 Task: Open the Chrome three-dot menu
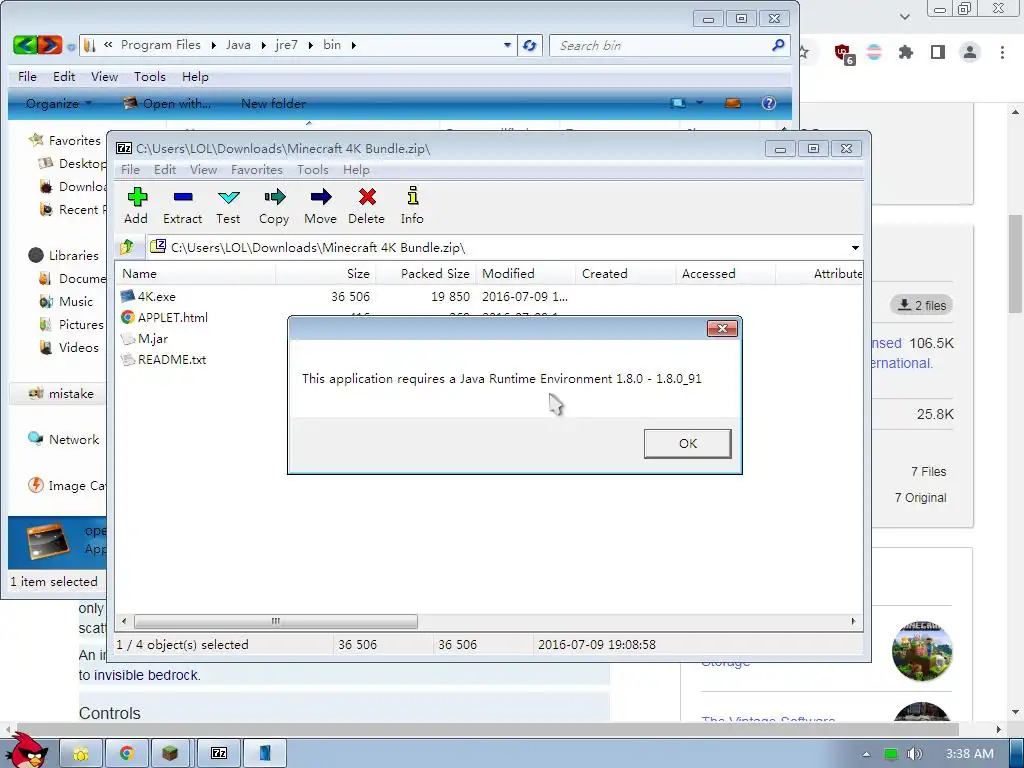[1002, 52]
